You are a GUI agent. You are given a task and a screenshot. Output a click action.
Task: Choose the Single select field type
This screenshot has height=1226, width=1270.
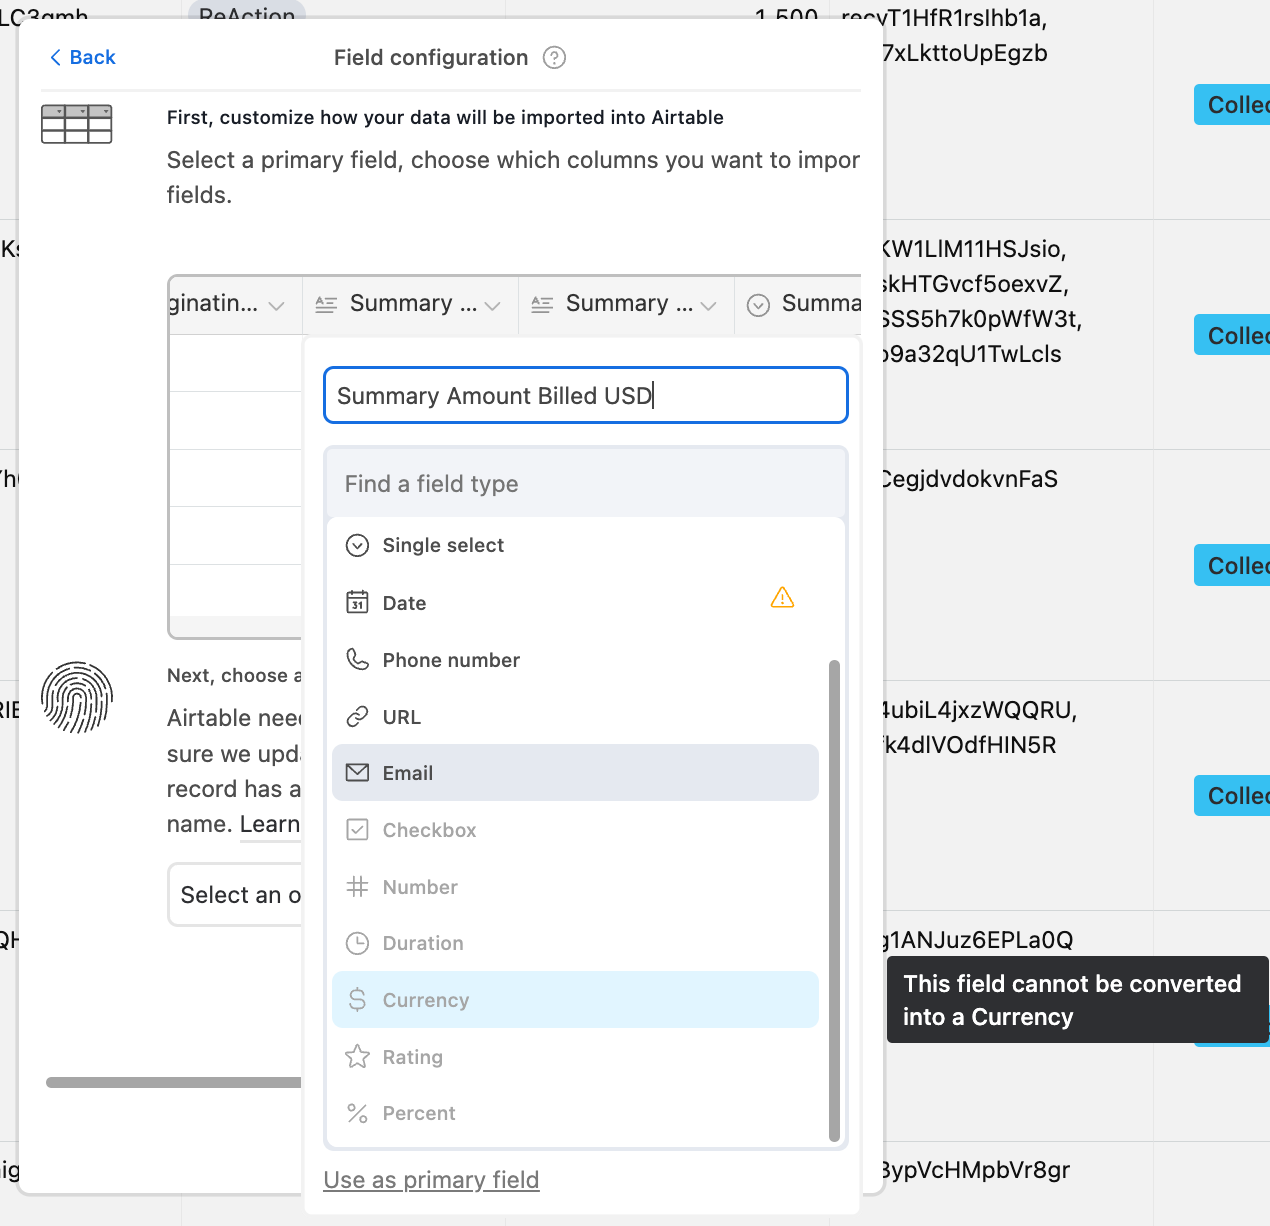point(575,545)
